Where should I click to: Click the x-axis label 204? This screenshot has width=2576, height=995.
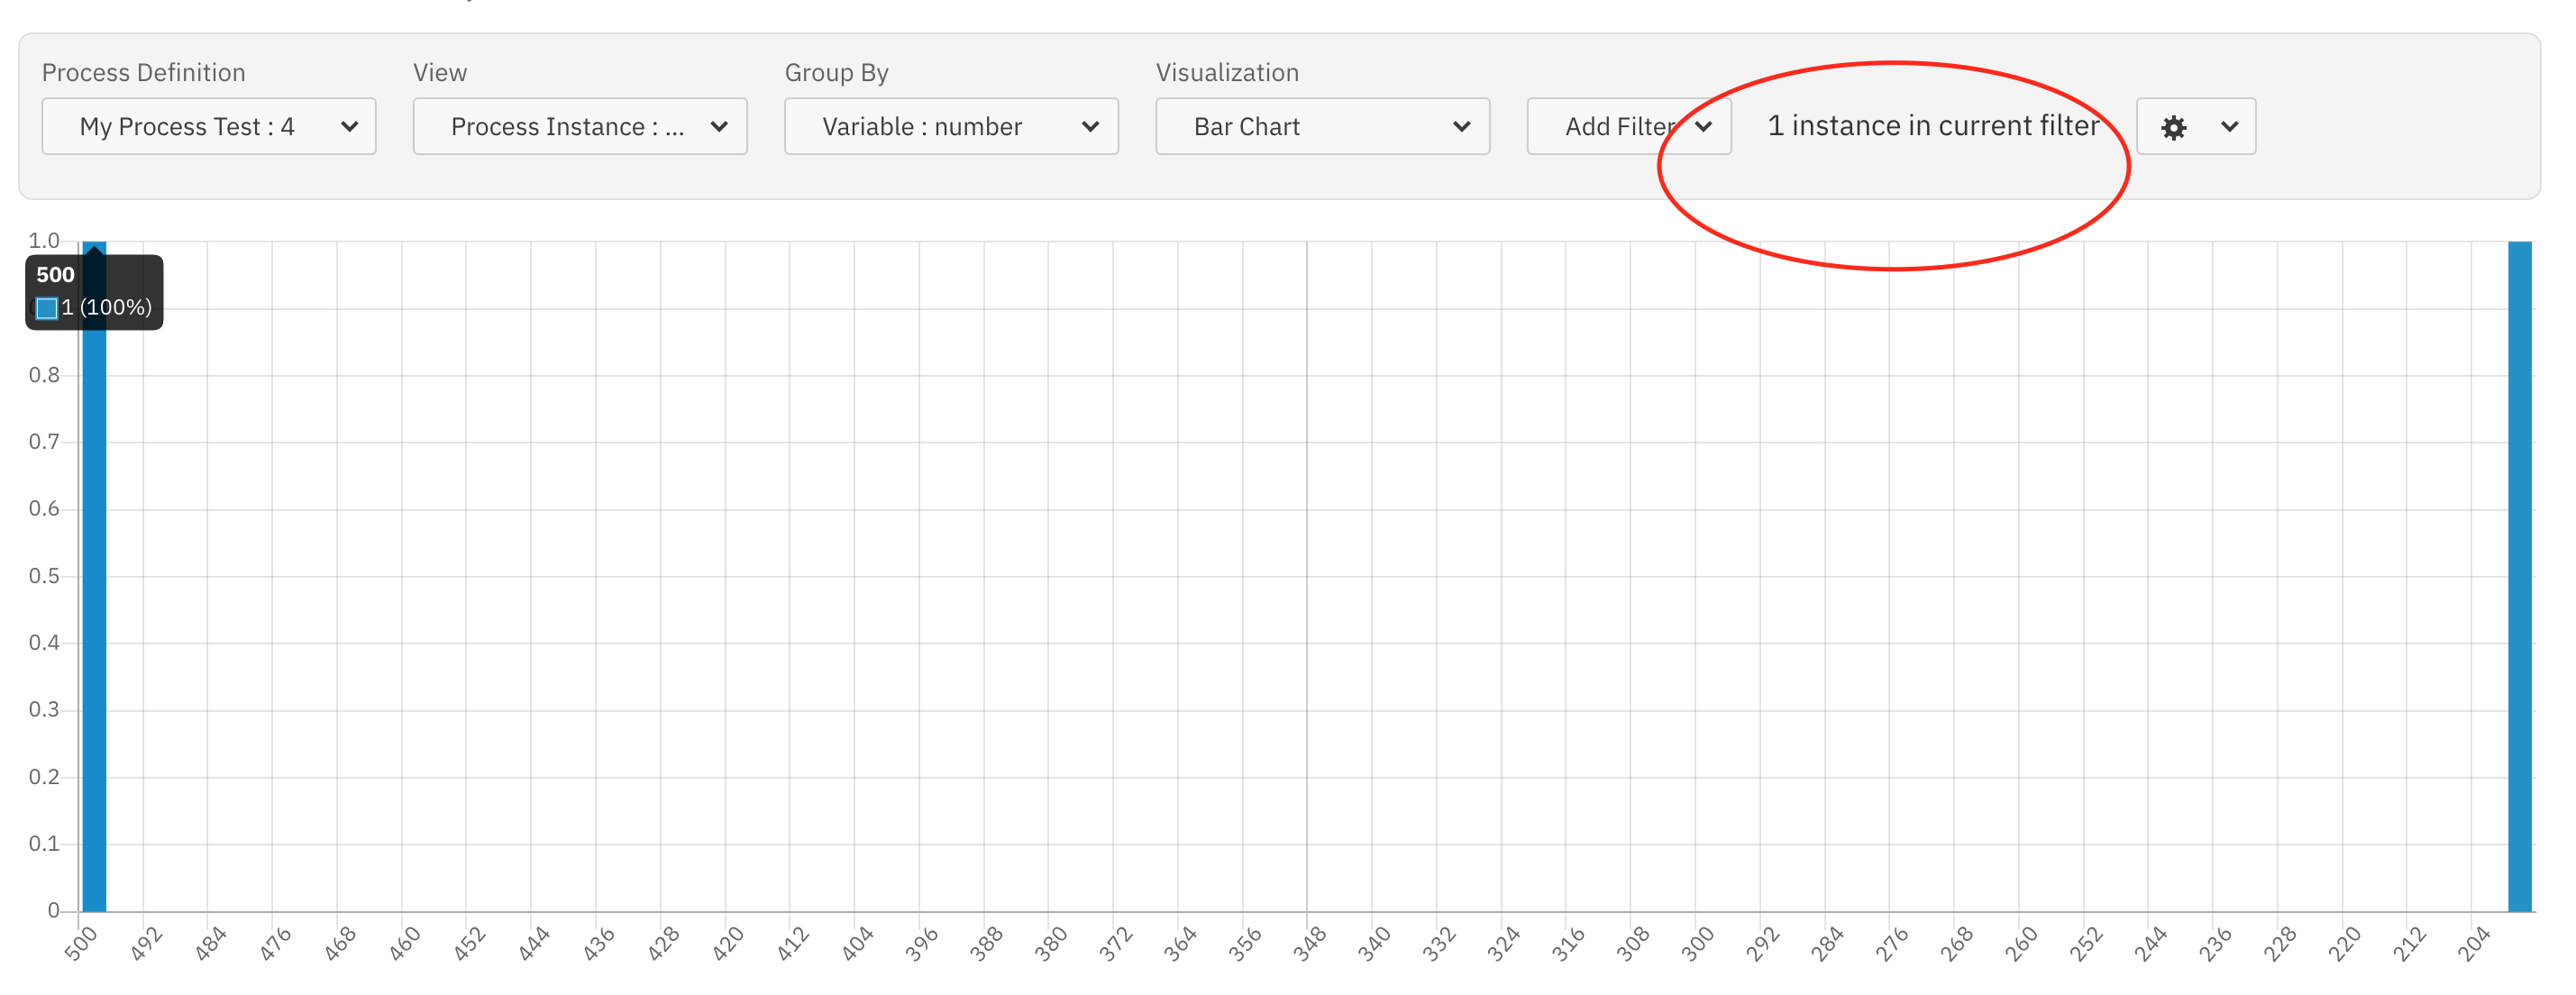(x=2473, y=944)
